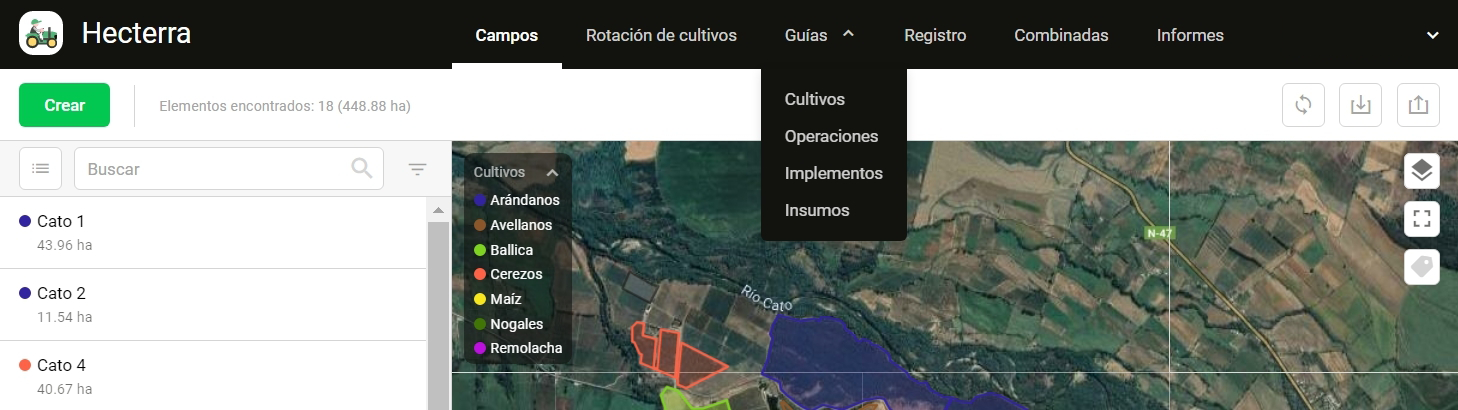Select Insumos from the Guías menu
The image size is (1458, 410).
tap(816, 210)
